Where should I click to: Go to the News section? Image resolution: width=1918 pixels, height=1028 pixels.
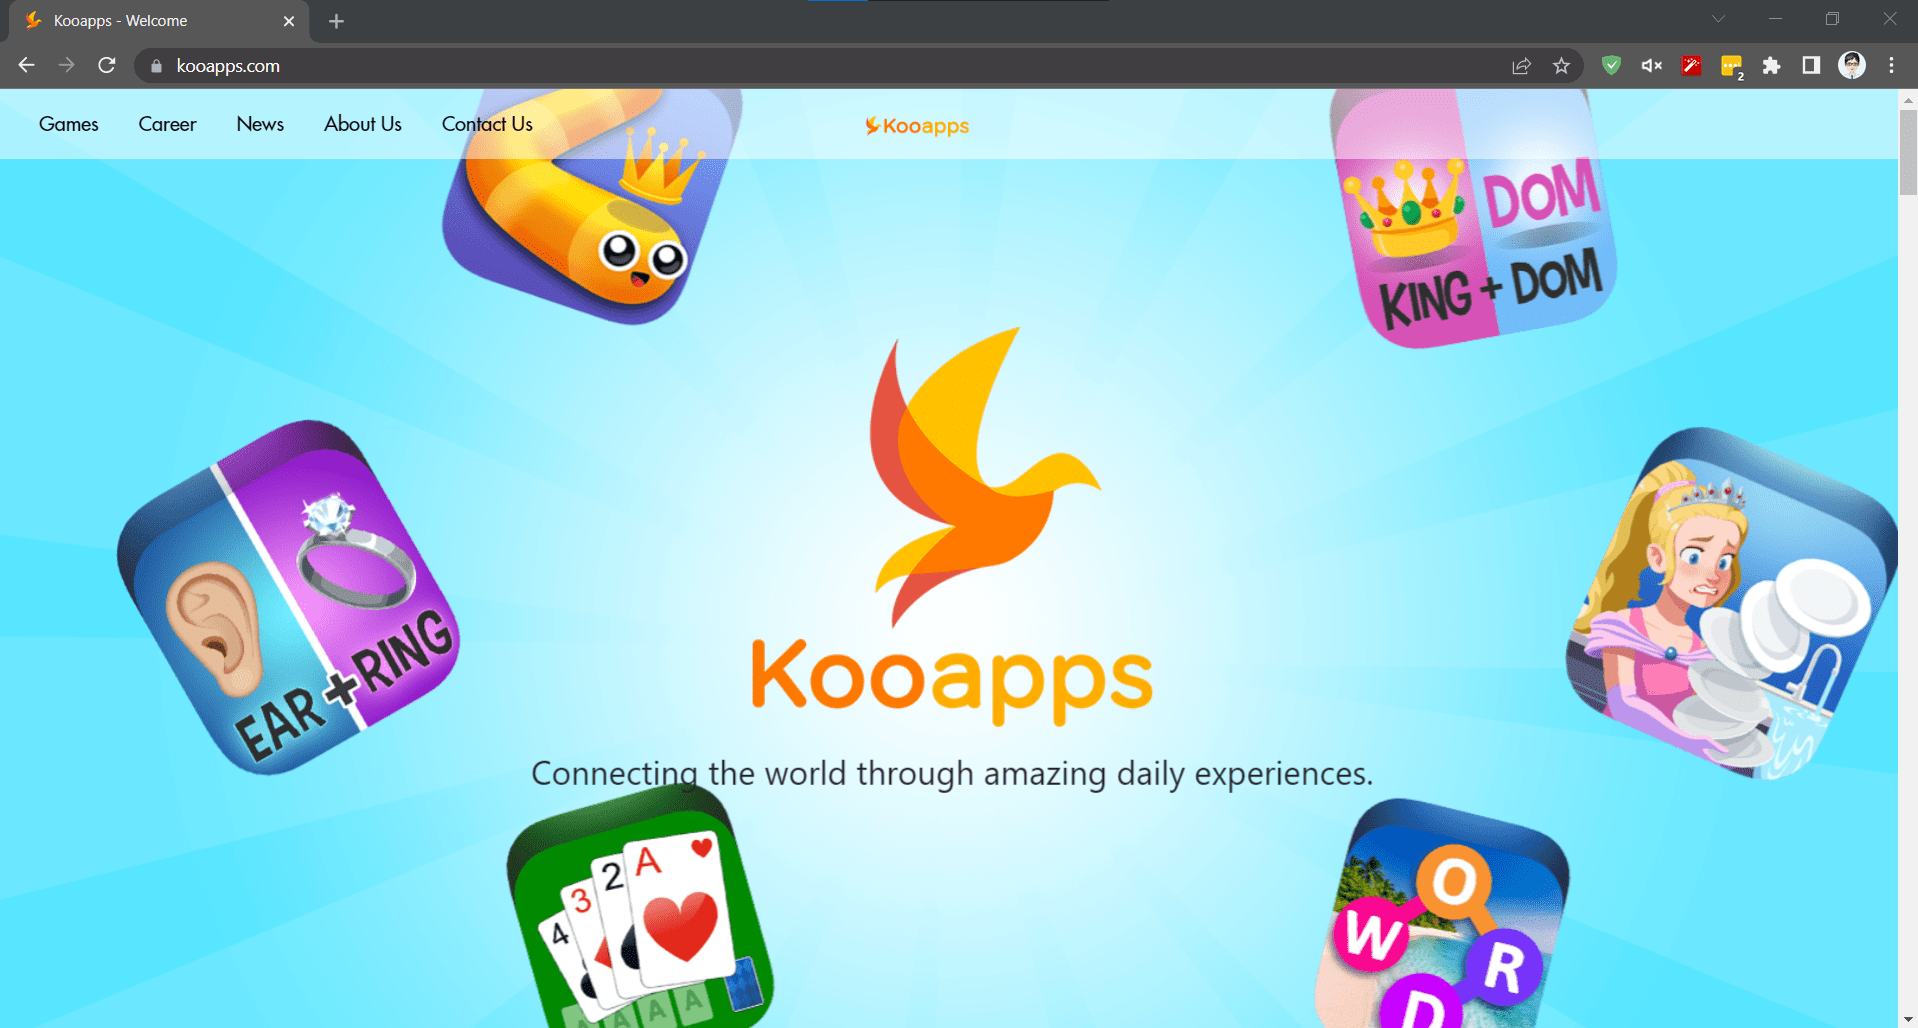tap(260, 124)
